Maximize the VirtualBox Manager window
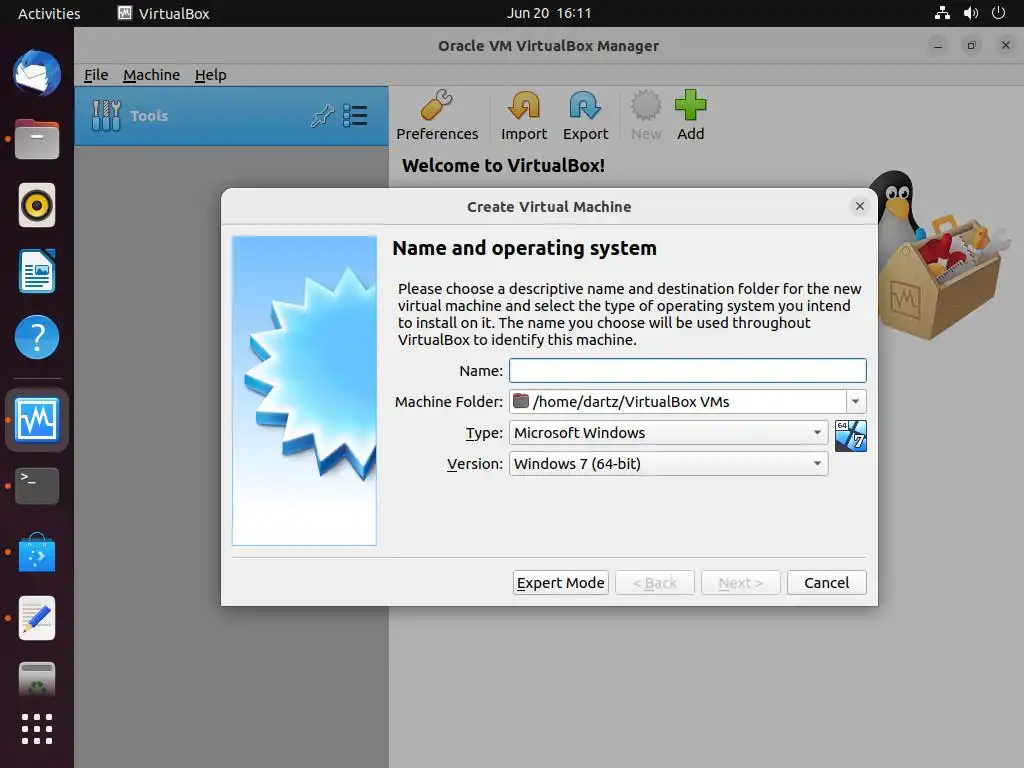This screenshot has height=768, width=1024. coord(972,45)
